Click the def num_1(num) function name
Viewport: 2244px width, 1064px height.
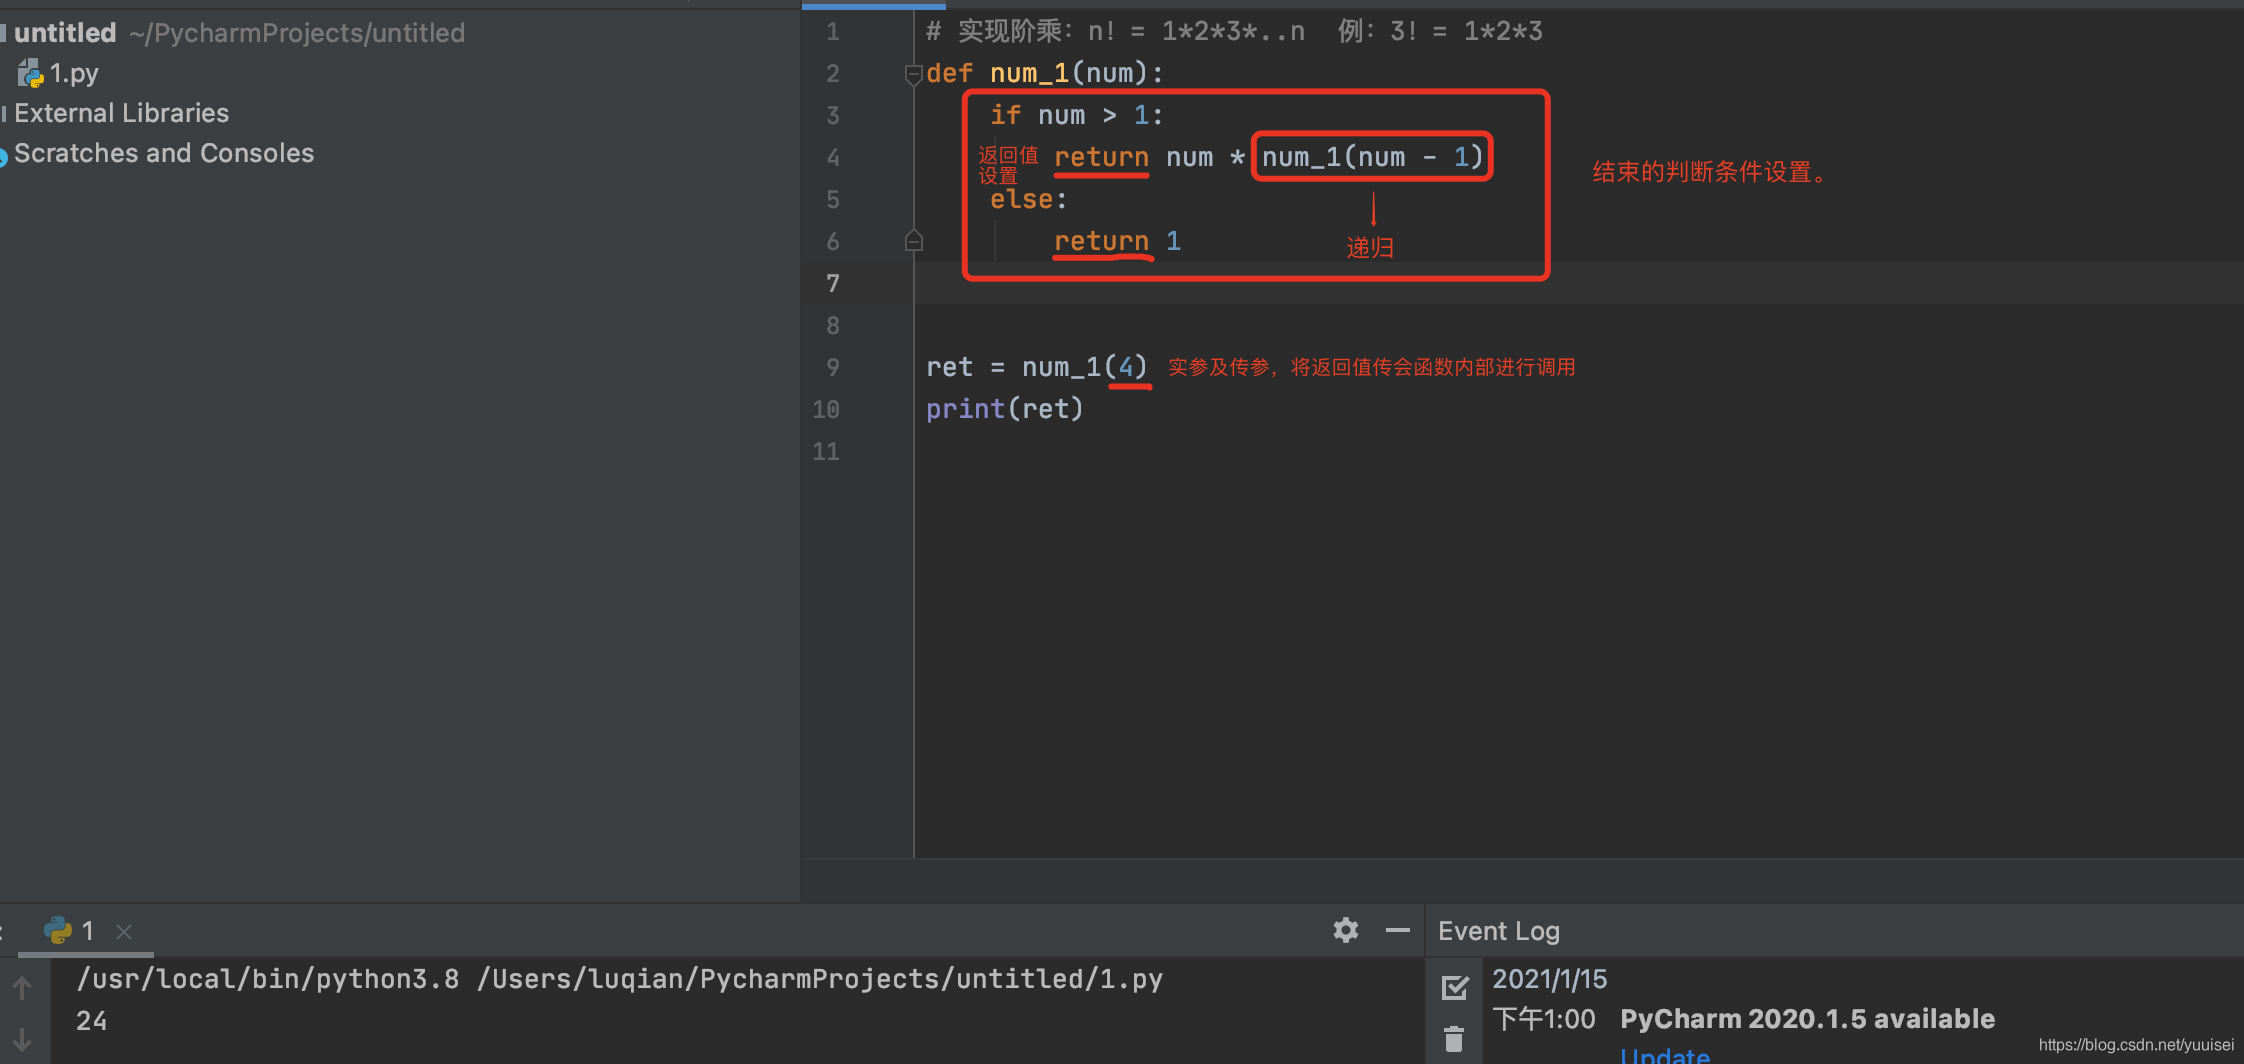click(1029, 73)
